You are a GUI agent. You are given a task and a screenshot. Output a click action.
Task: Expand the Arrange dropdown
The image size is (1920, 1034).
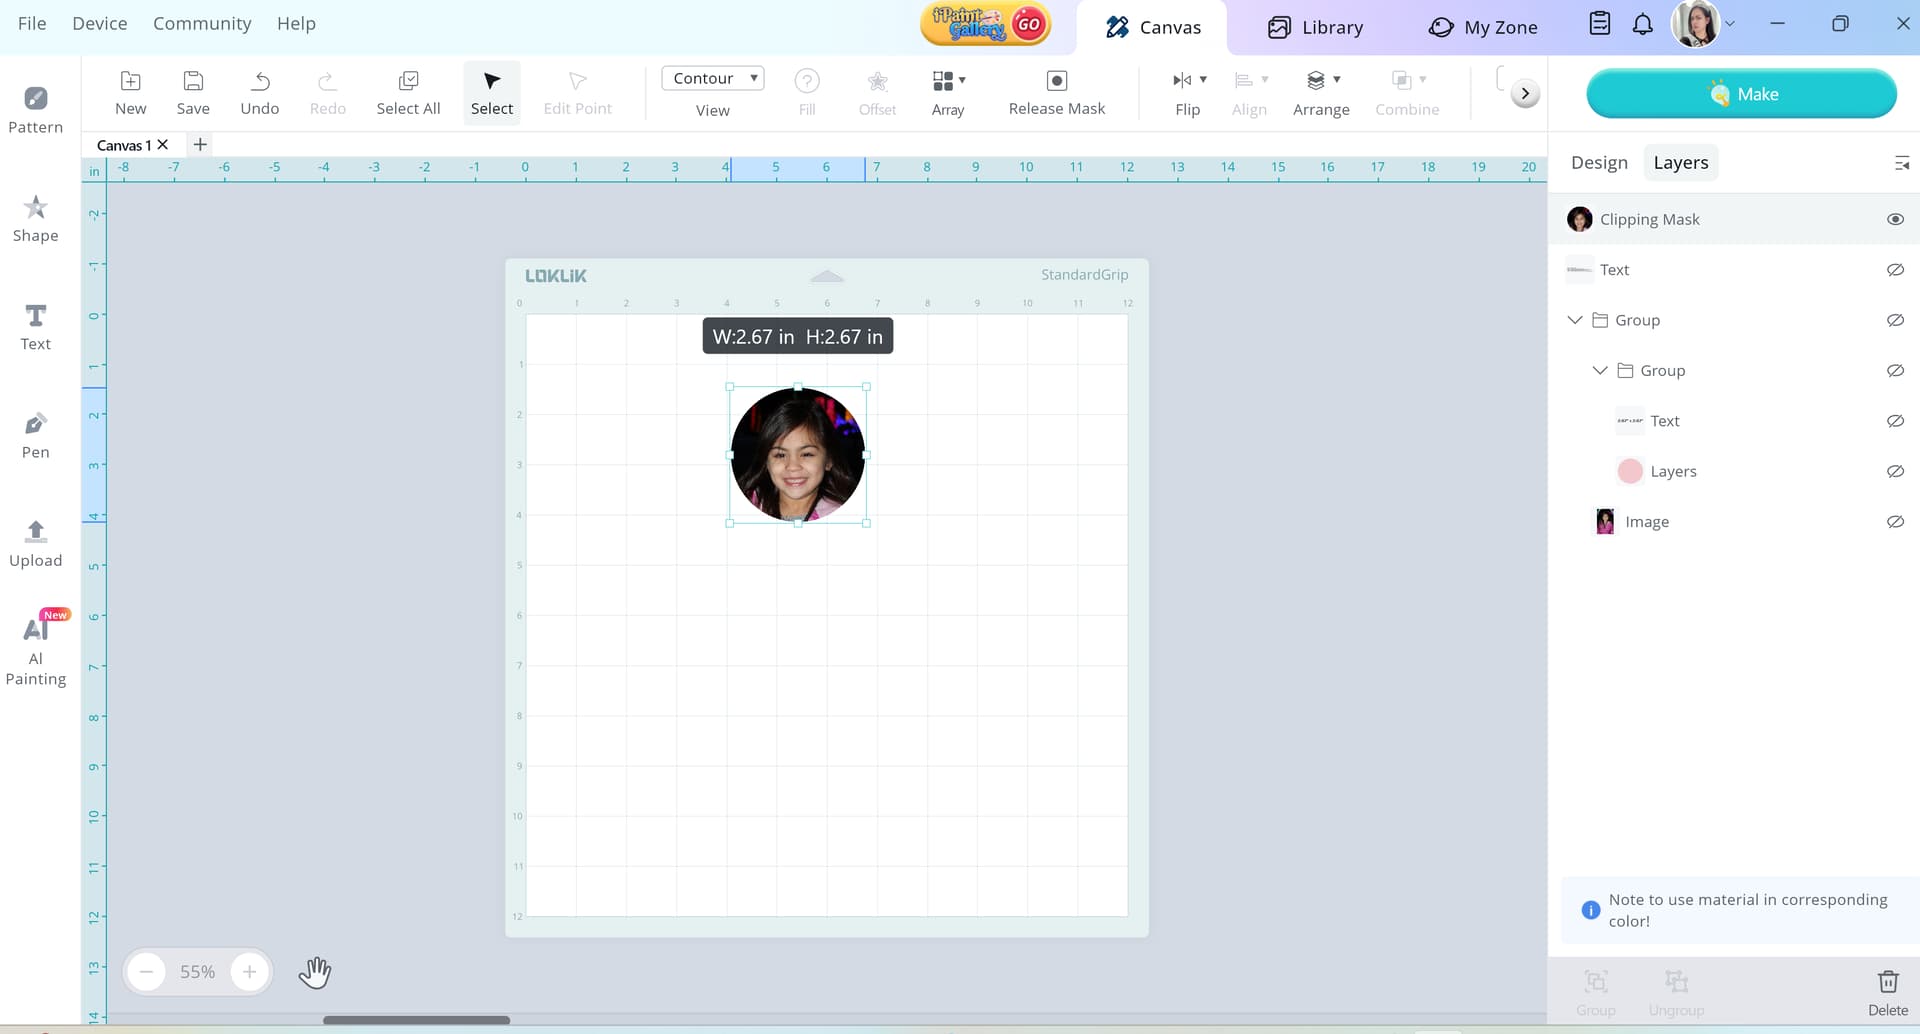tap(1336, 80)
